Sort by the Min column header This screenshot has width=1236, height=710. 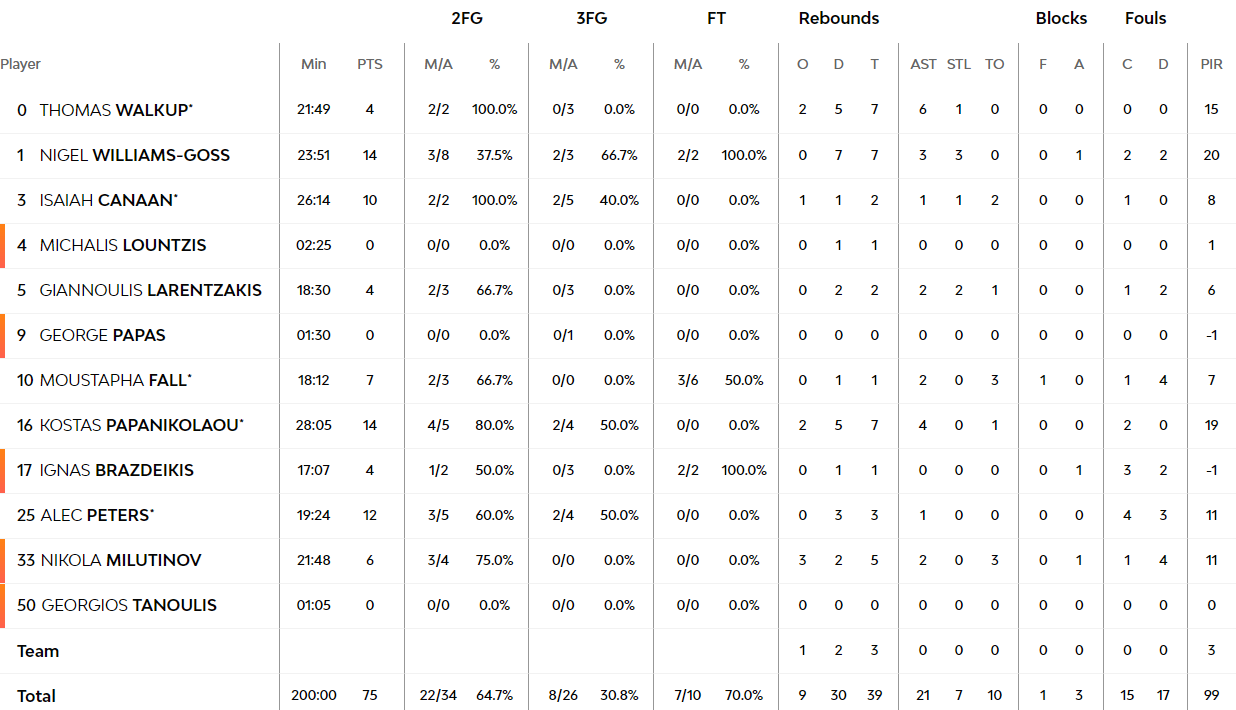coord(314,64)
